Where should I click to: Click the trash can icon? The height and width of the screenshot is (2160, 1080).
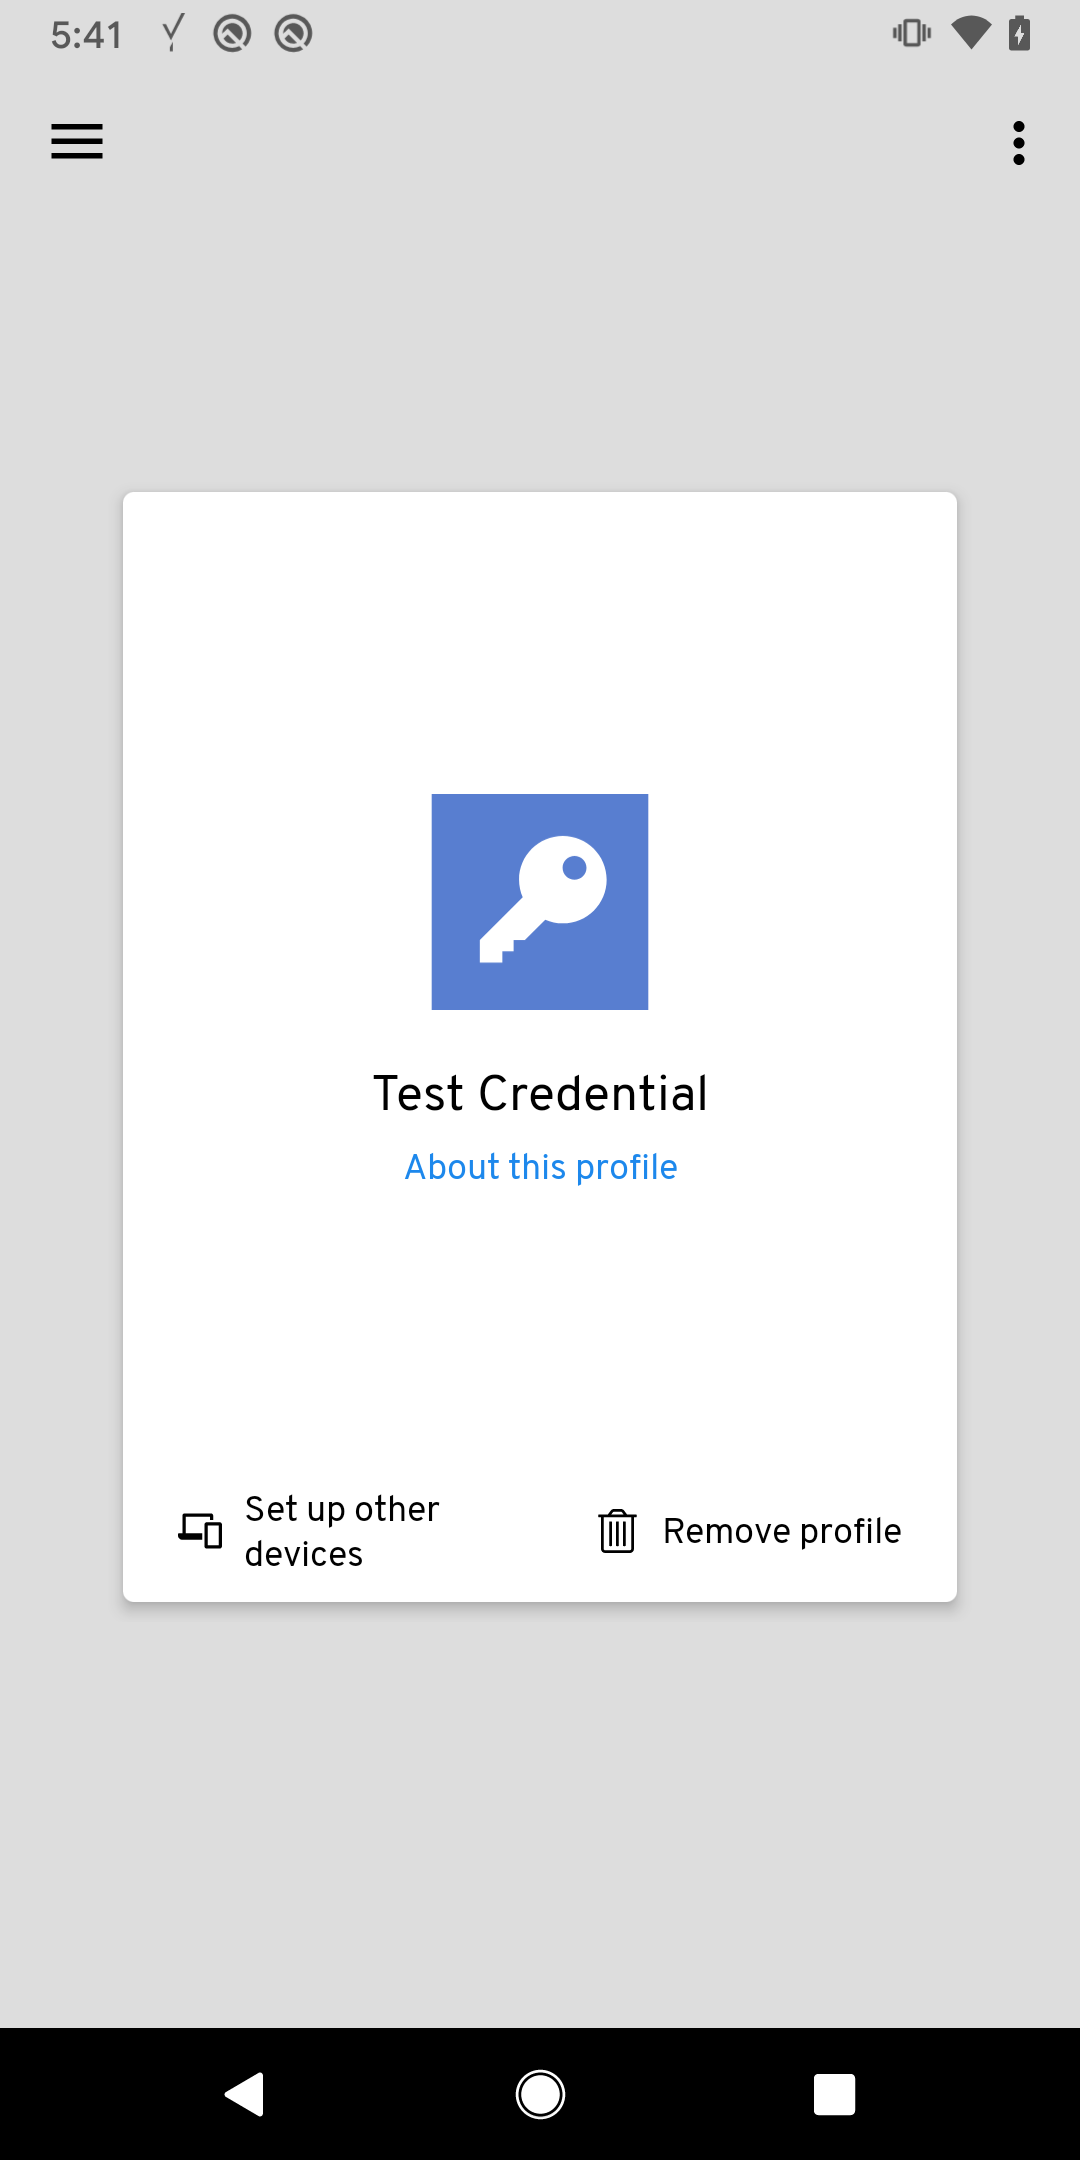tap(617, 1531)
